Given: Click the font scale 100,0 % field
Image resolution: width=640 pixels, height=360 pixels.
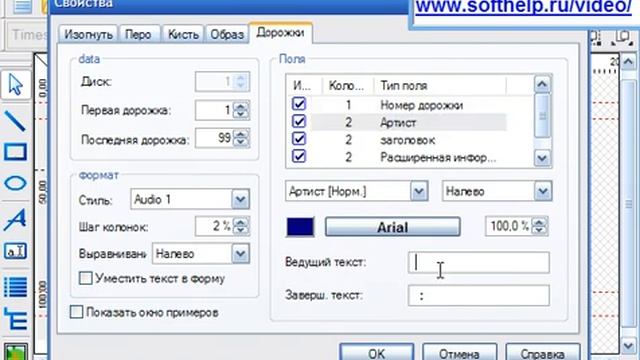Looking at the screenshot, I should point(509,226).
